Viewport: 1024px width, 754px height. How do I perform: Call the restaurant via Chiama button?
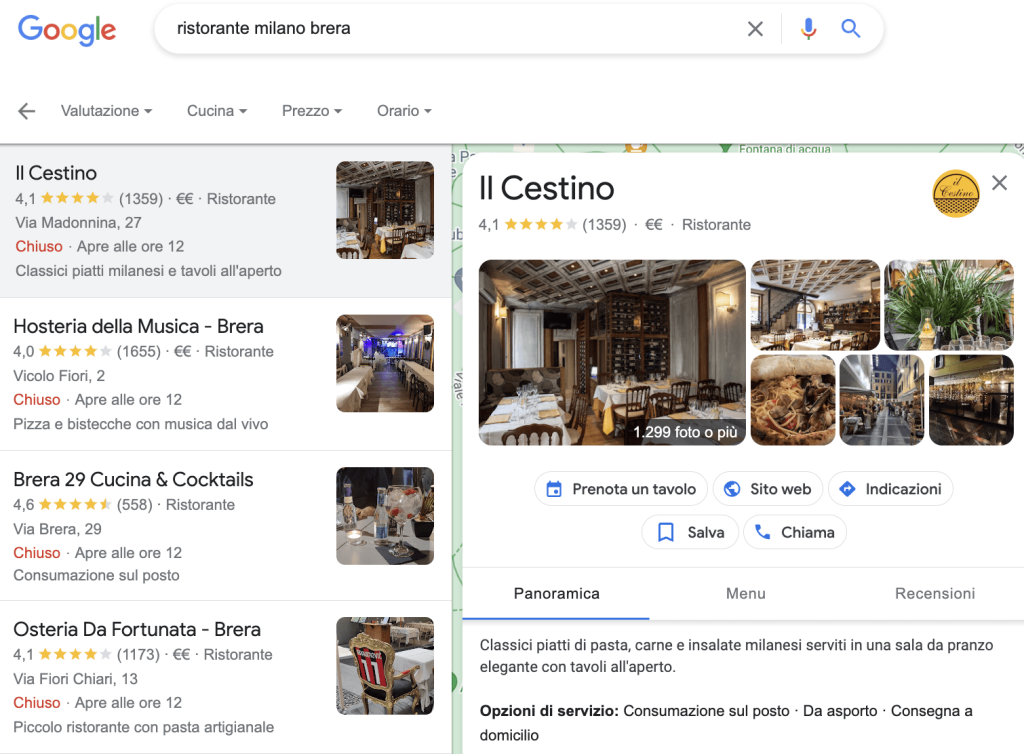(x=795, y=533)
